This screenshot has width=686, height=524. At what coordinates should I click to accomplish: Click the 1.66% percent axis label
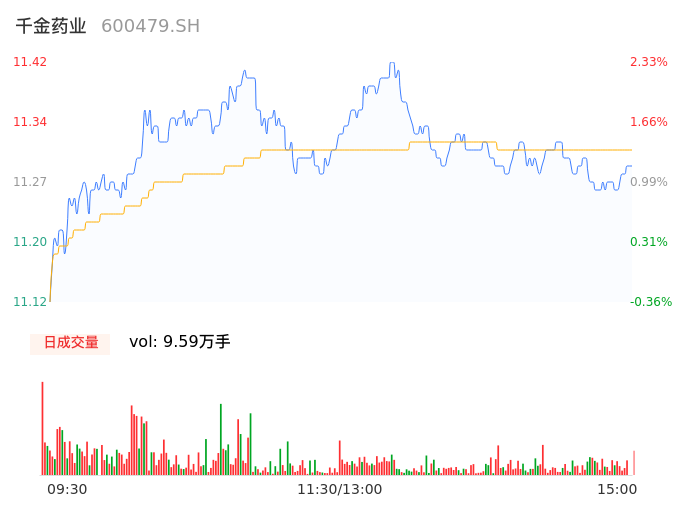(649, 122)
